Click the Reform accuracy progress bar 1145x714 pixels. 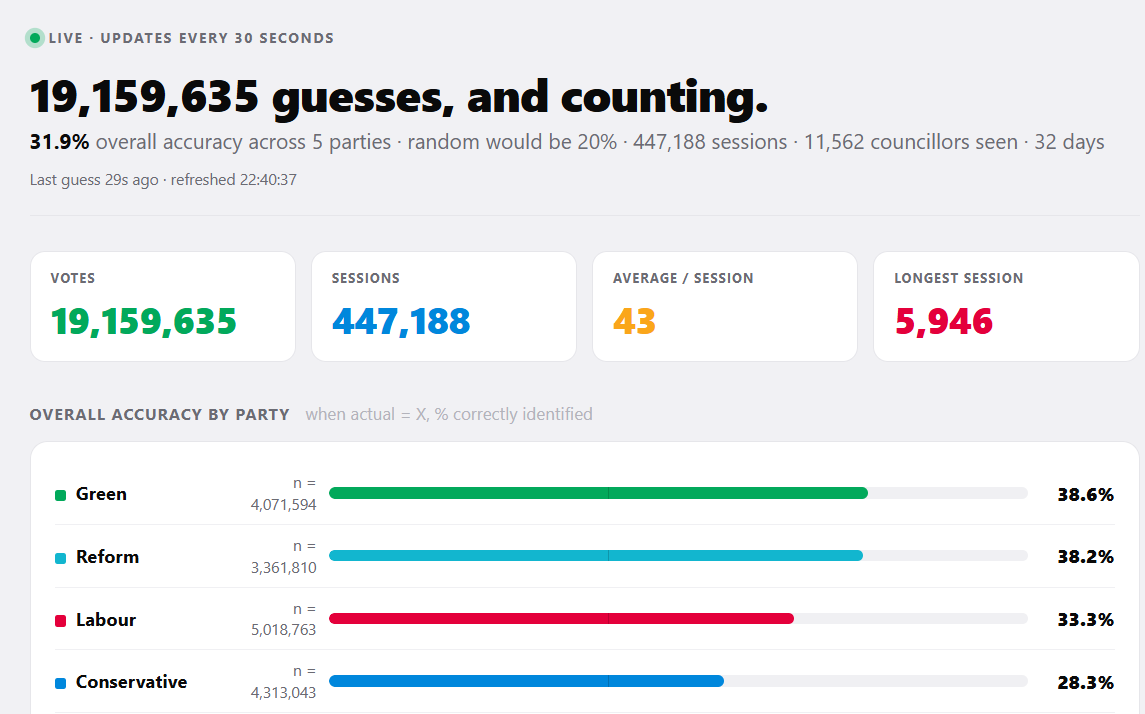pos(678,556)
